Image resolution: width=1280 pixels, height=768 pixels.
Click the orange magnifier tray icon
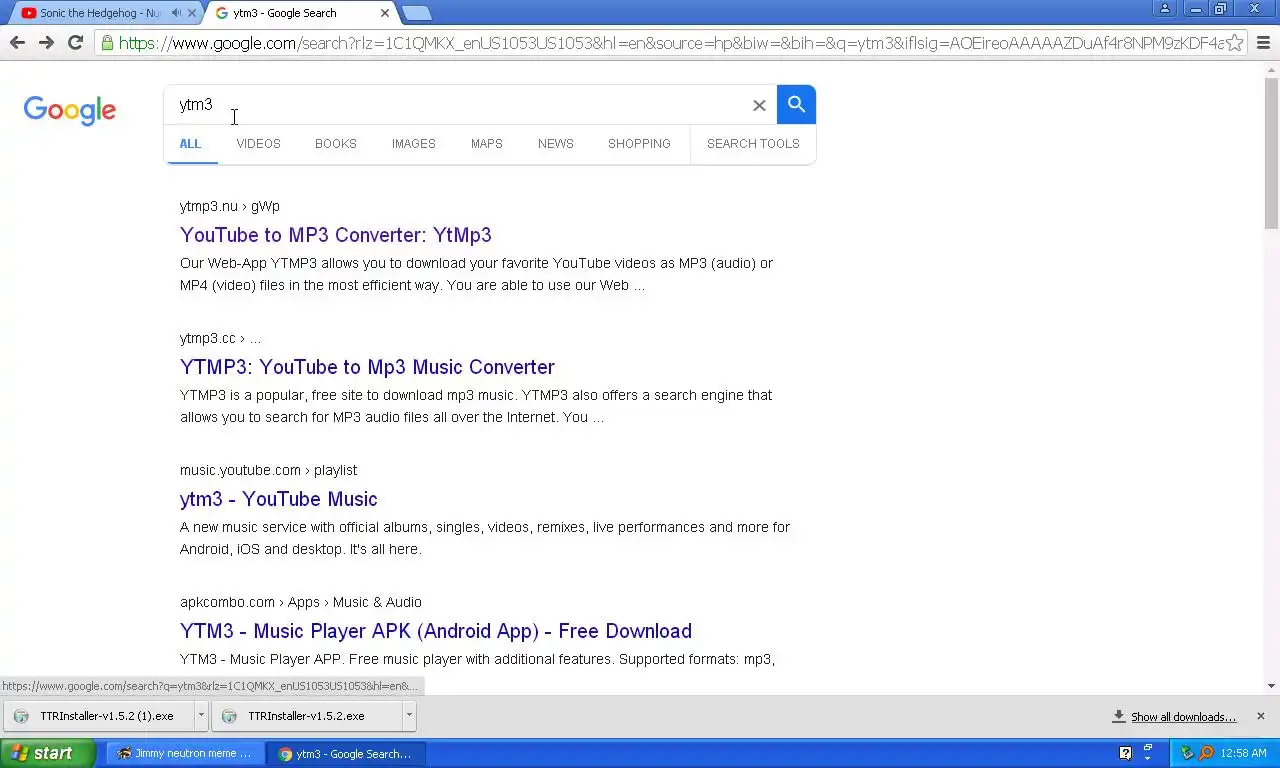[1206, 753]
